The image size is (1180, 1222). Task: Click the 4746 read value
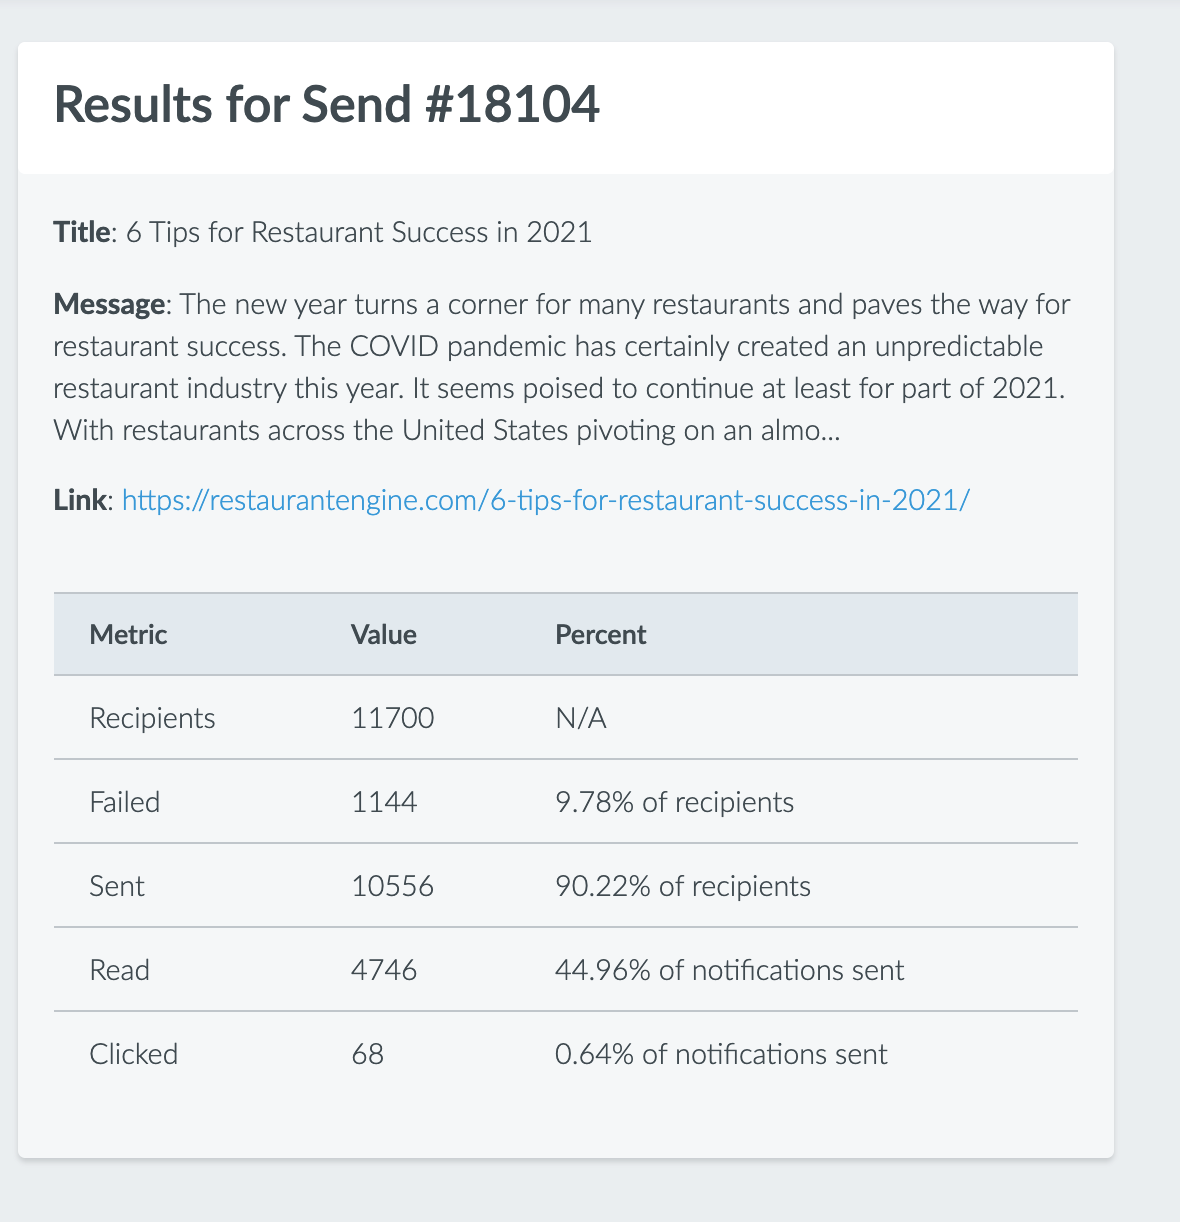[384, 971]
